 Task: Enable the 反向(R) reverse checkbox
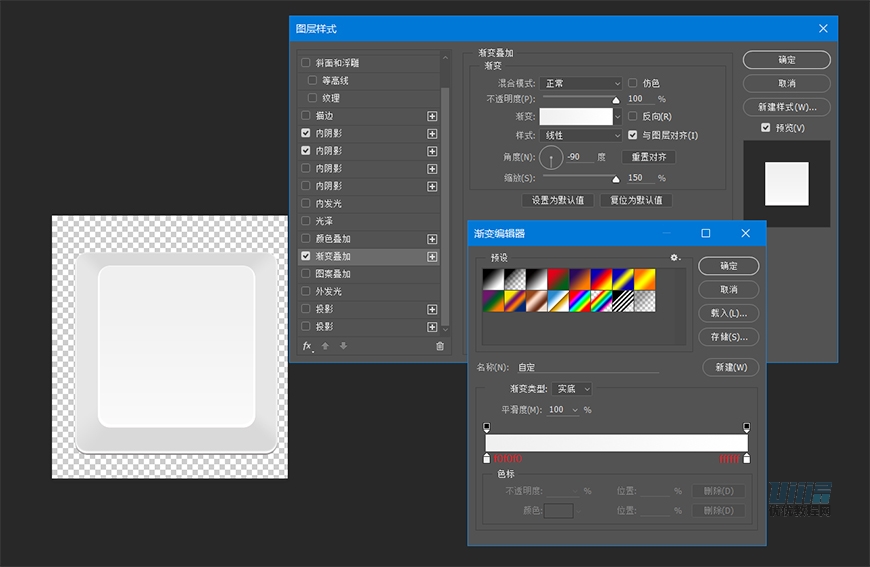633,117
